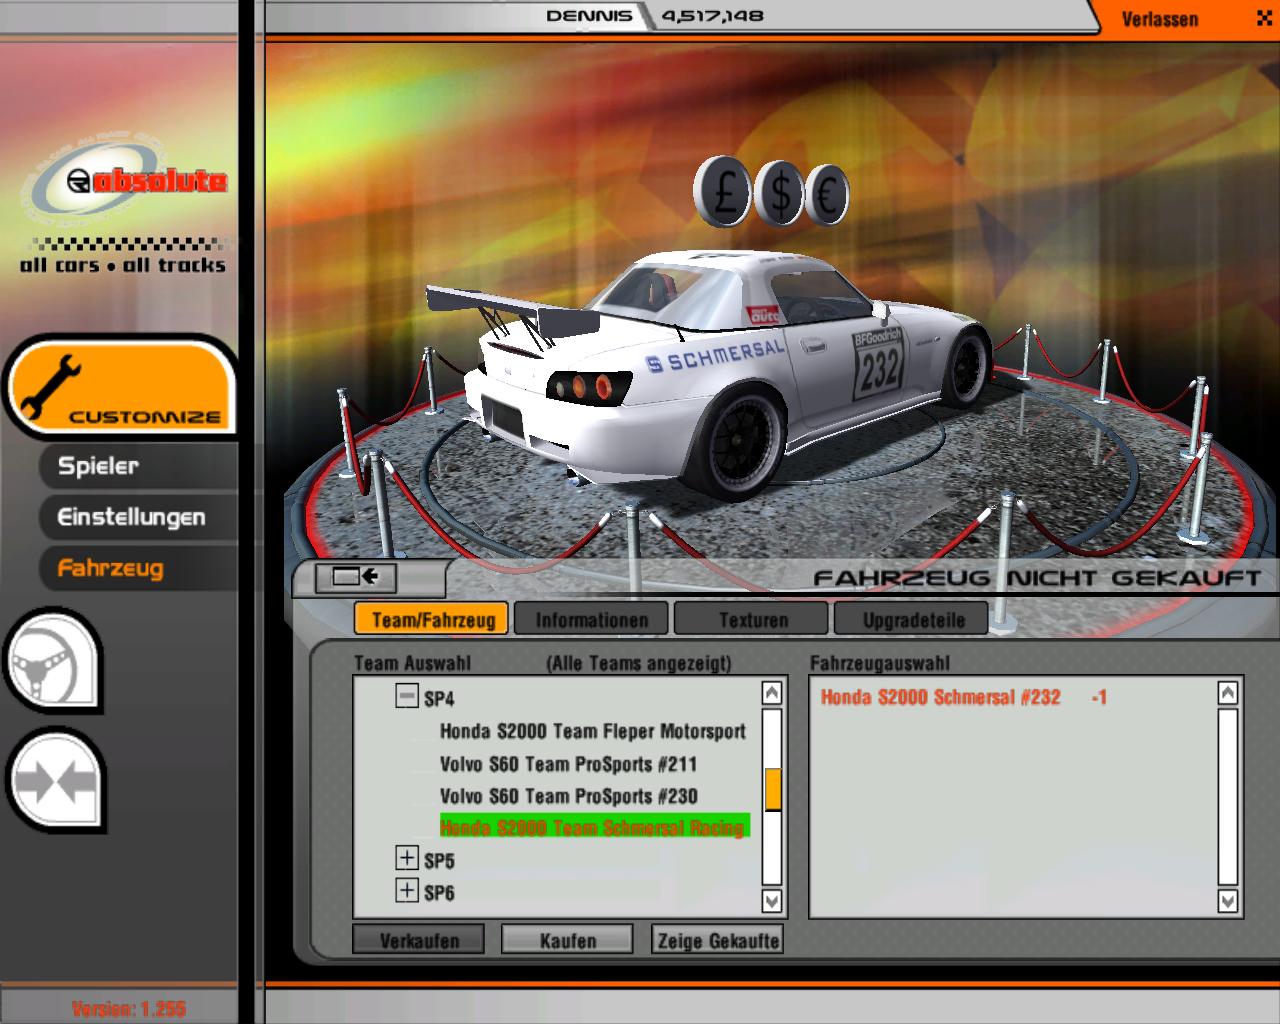The image size is (1280, 1024).
Task: Open the Upgradeteile tab
Action: point(911,619)
